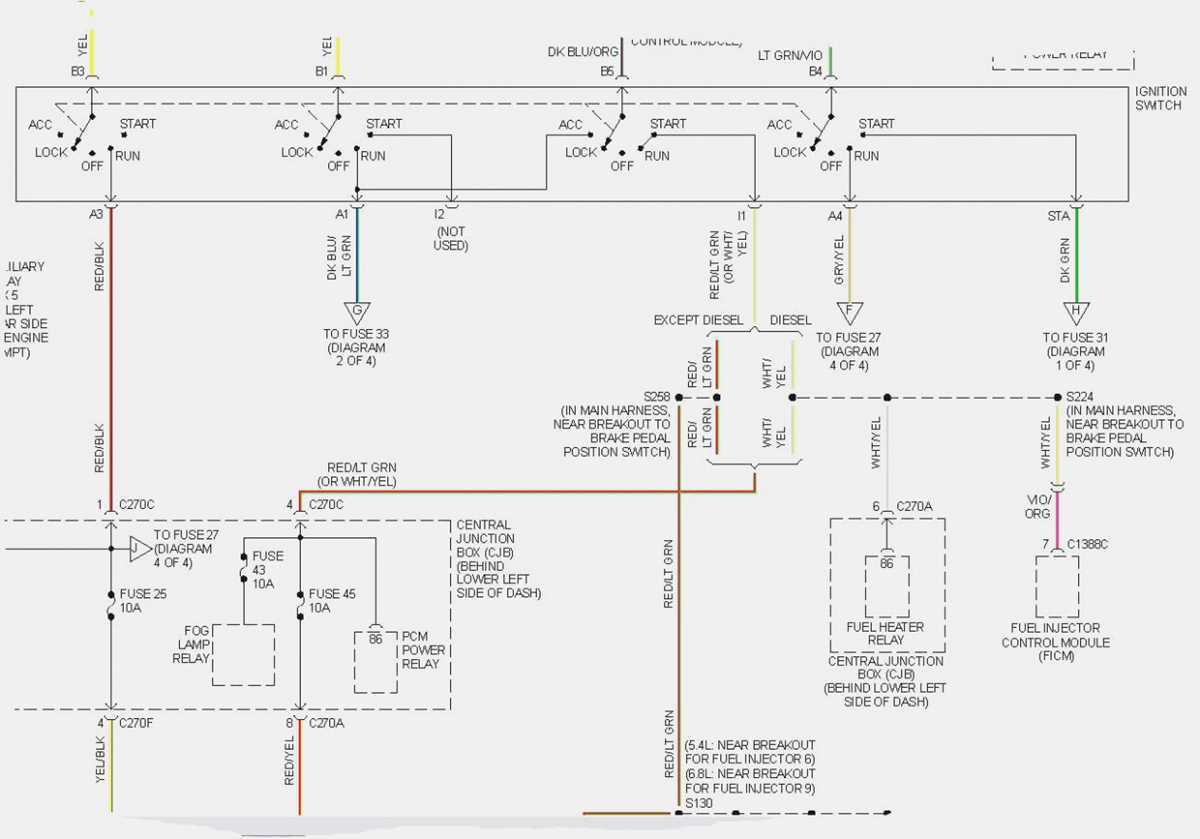Click the splice label S258
This screenshot has height=839, width=1200.
[x=658, y=397]
